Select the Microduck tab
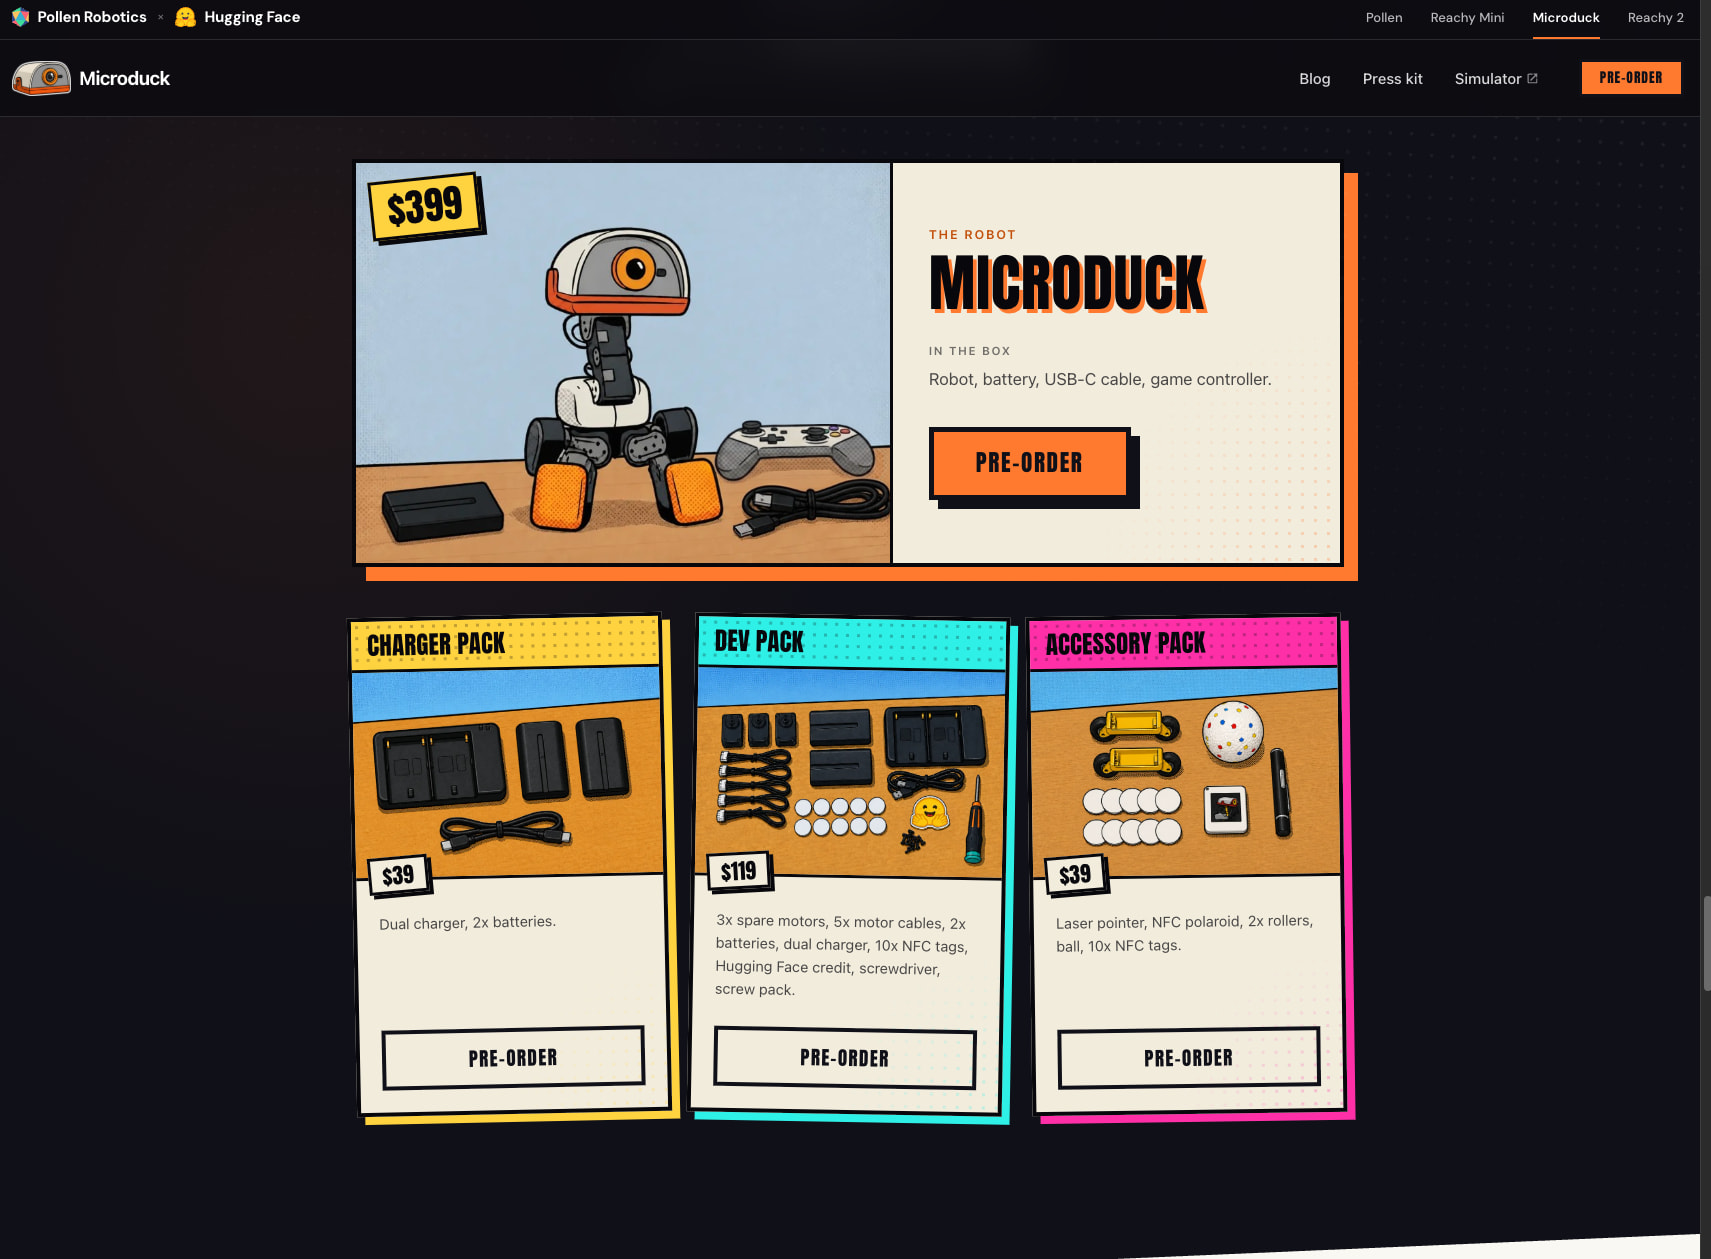Image resolution: width=1711 pixels, height=1259 pixels. [x=1566, y=18]
